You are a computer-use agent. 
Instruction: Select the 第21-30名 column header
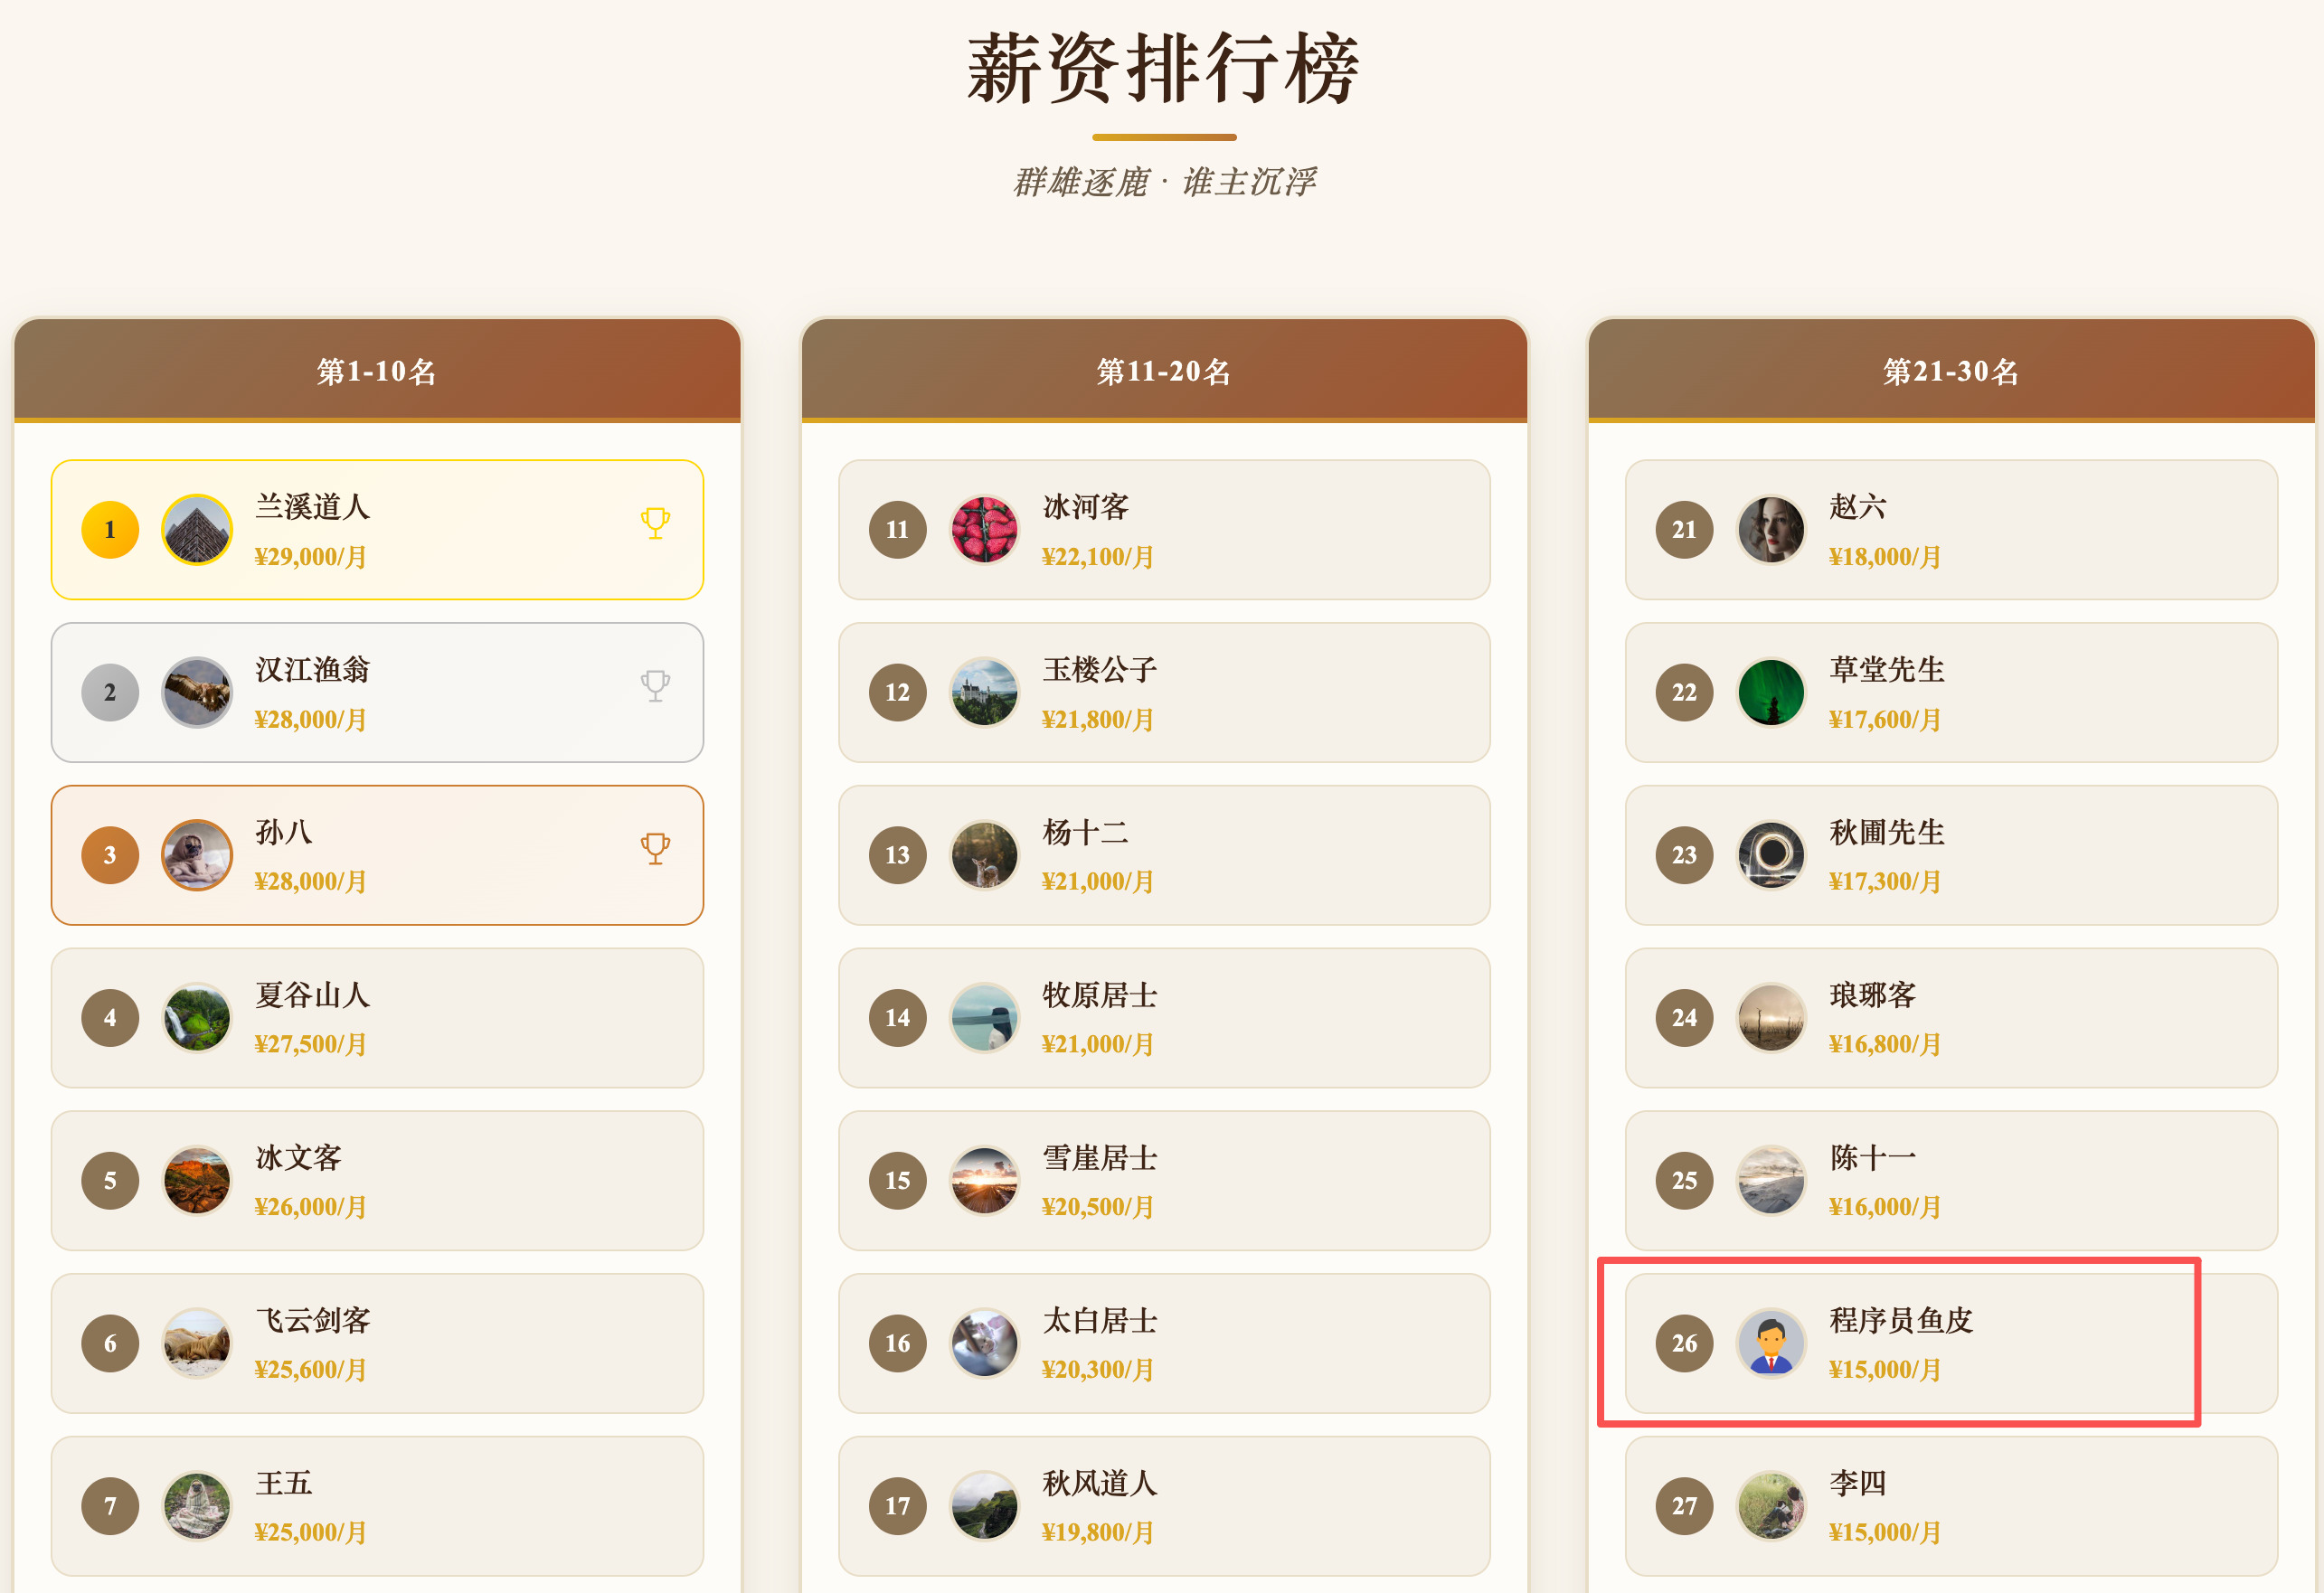pyautogui.click(x=1951, y=371)
